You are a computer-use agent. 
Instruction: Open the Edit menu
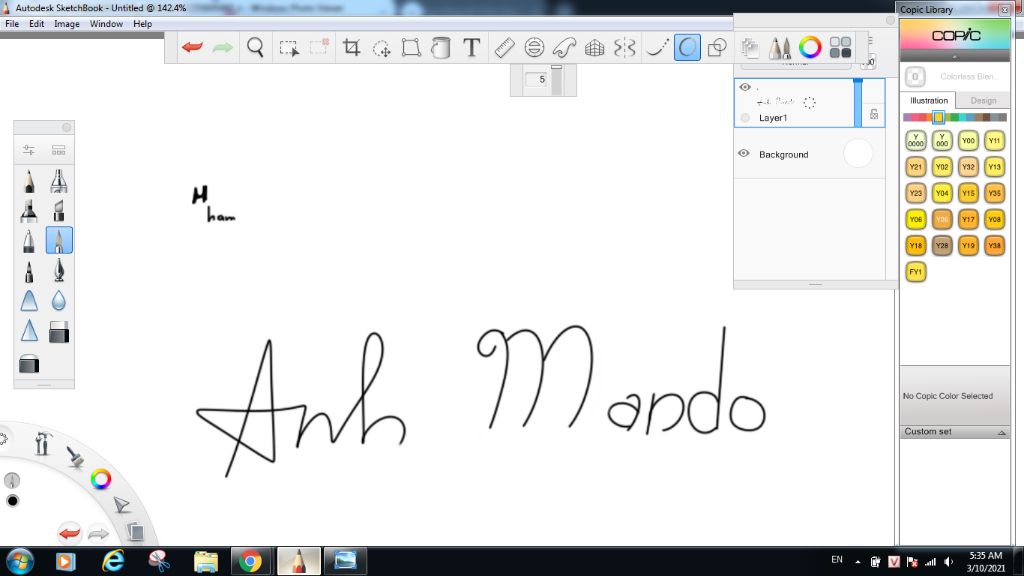(37, 24)
